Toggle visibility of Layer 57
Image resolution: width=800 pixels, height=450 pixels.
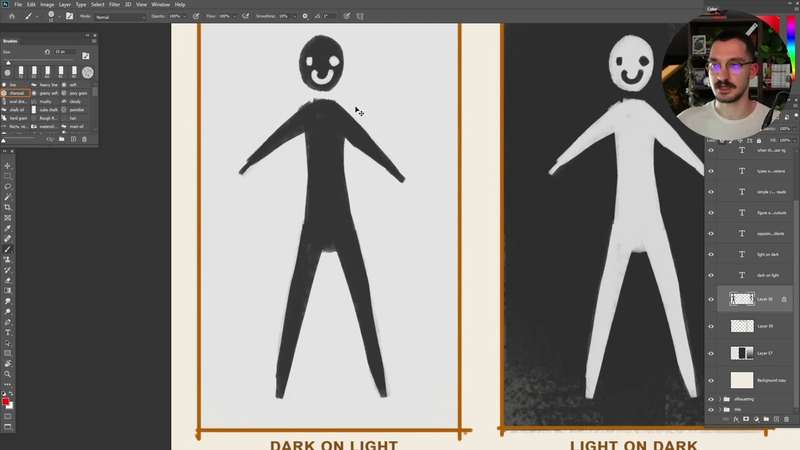tap(711, 353)
